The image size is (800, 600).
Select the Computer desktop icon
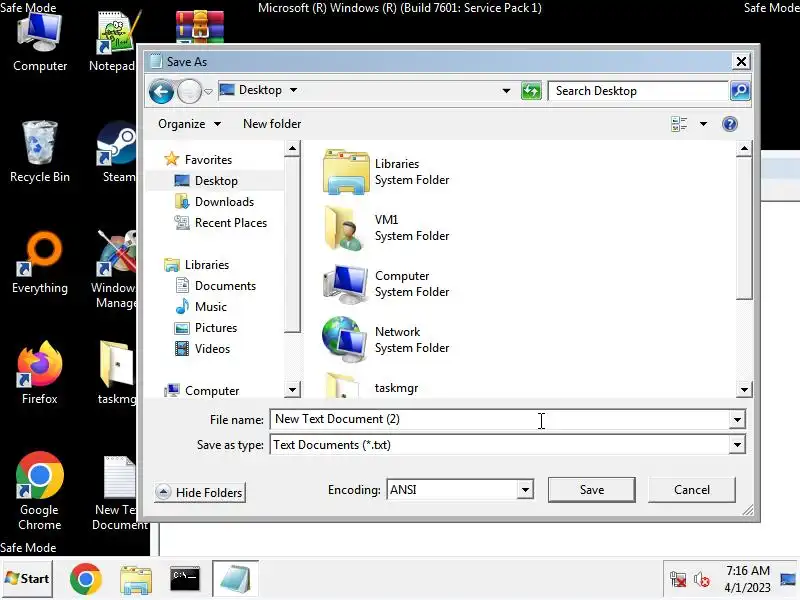pos(40,43)
